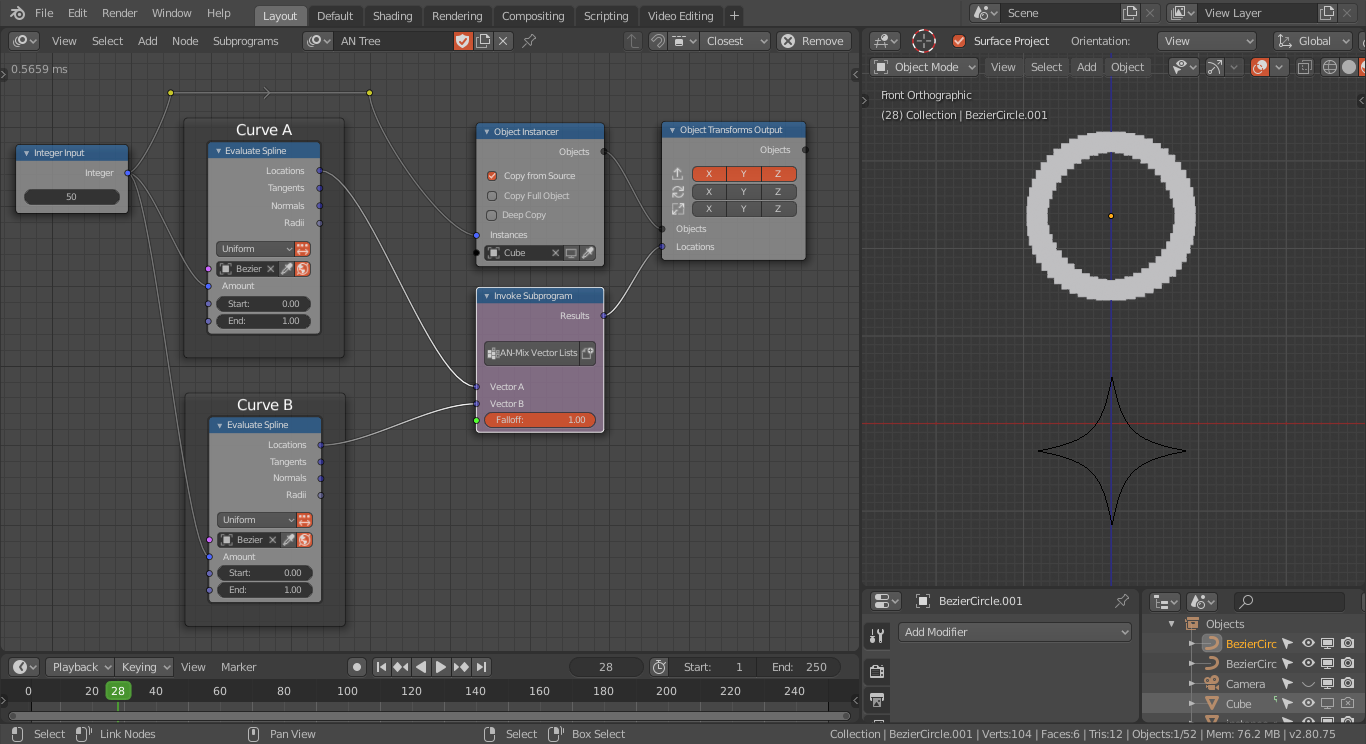1366x744 pixels.
Task: Collapse the Objects tree in outliner
Action: (x=1172, y=624)
